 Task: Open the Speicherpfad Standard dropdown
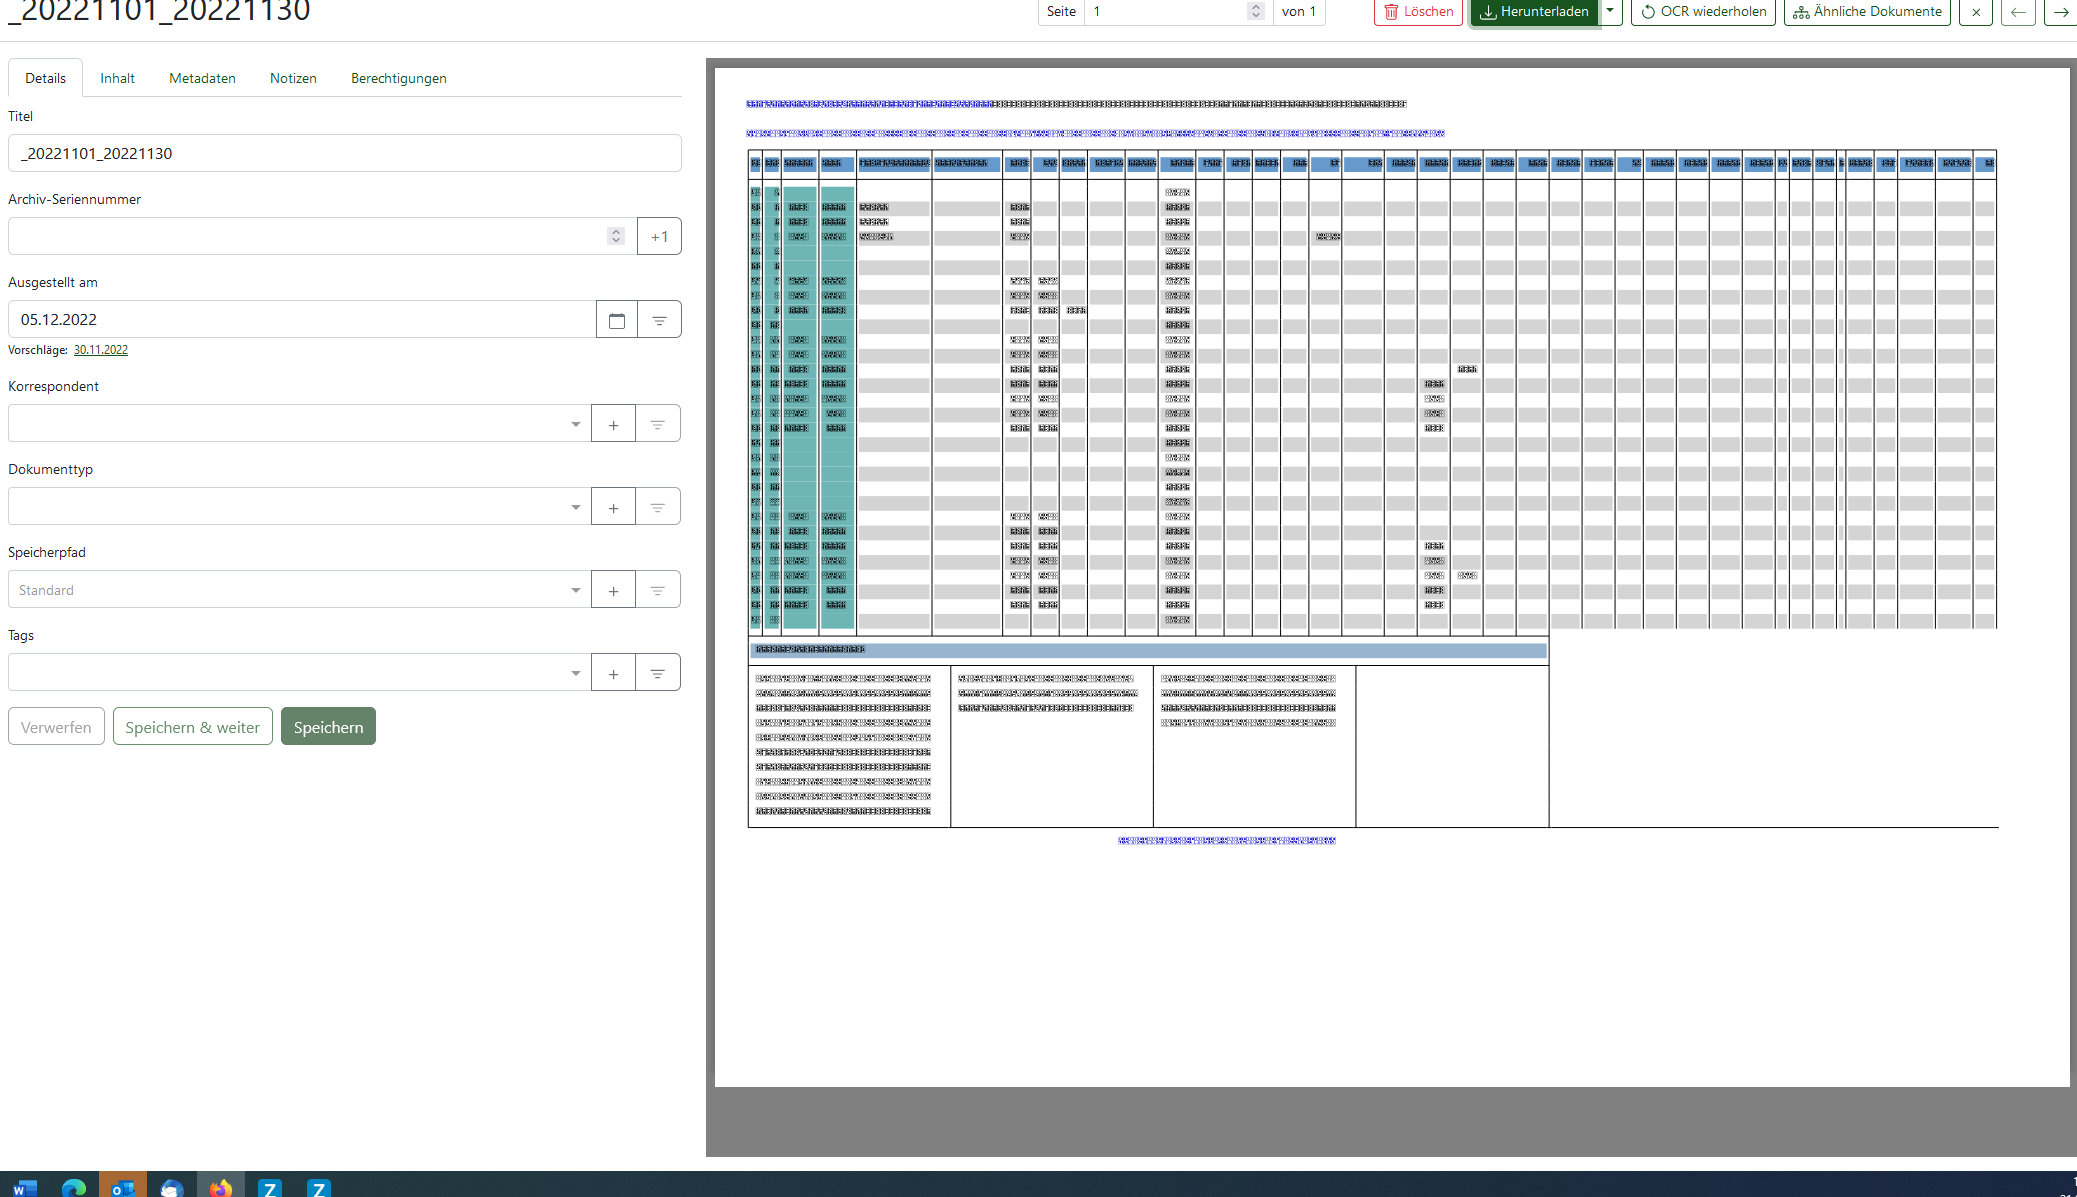click(x=575, y=590)
